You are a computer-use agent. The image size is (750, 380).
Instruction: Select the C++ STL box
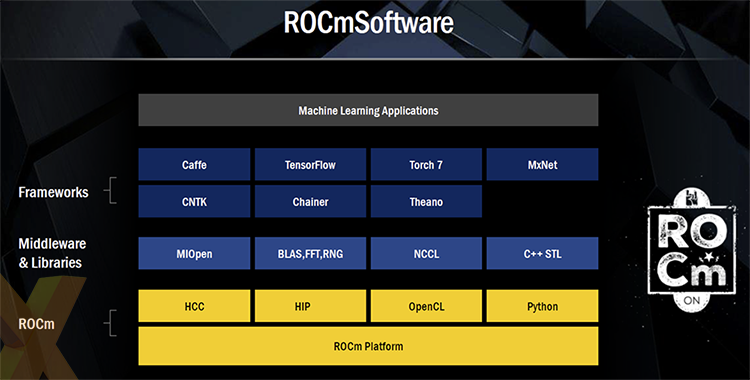pyautogui.click(x=542, y=253)
